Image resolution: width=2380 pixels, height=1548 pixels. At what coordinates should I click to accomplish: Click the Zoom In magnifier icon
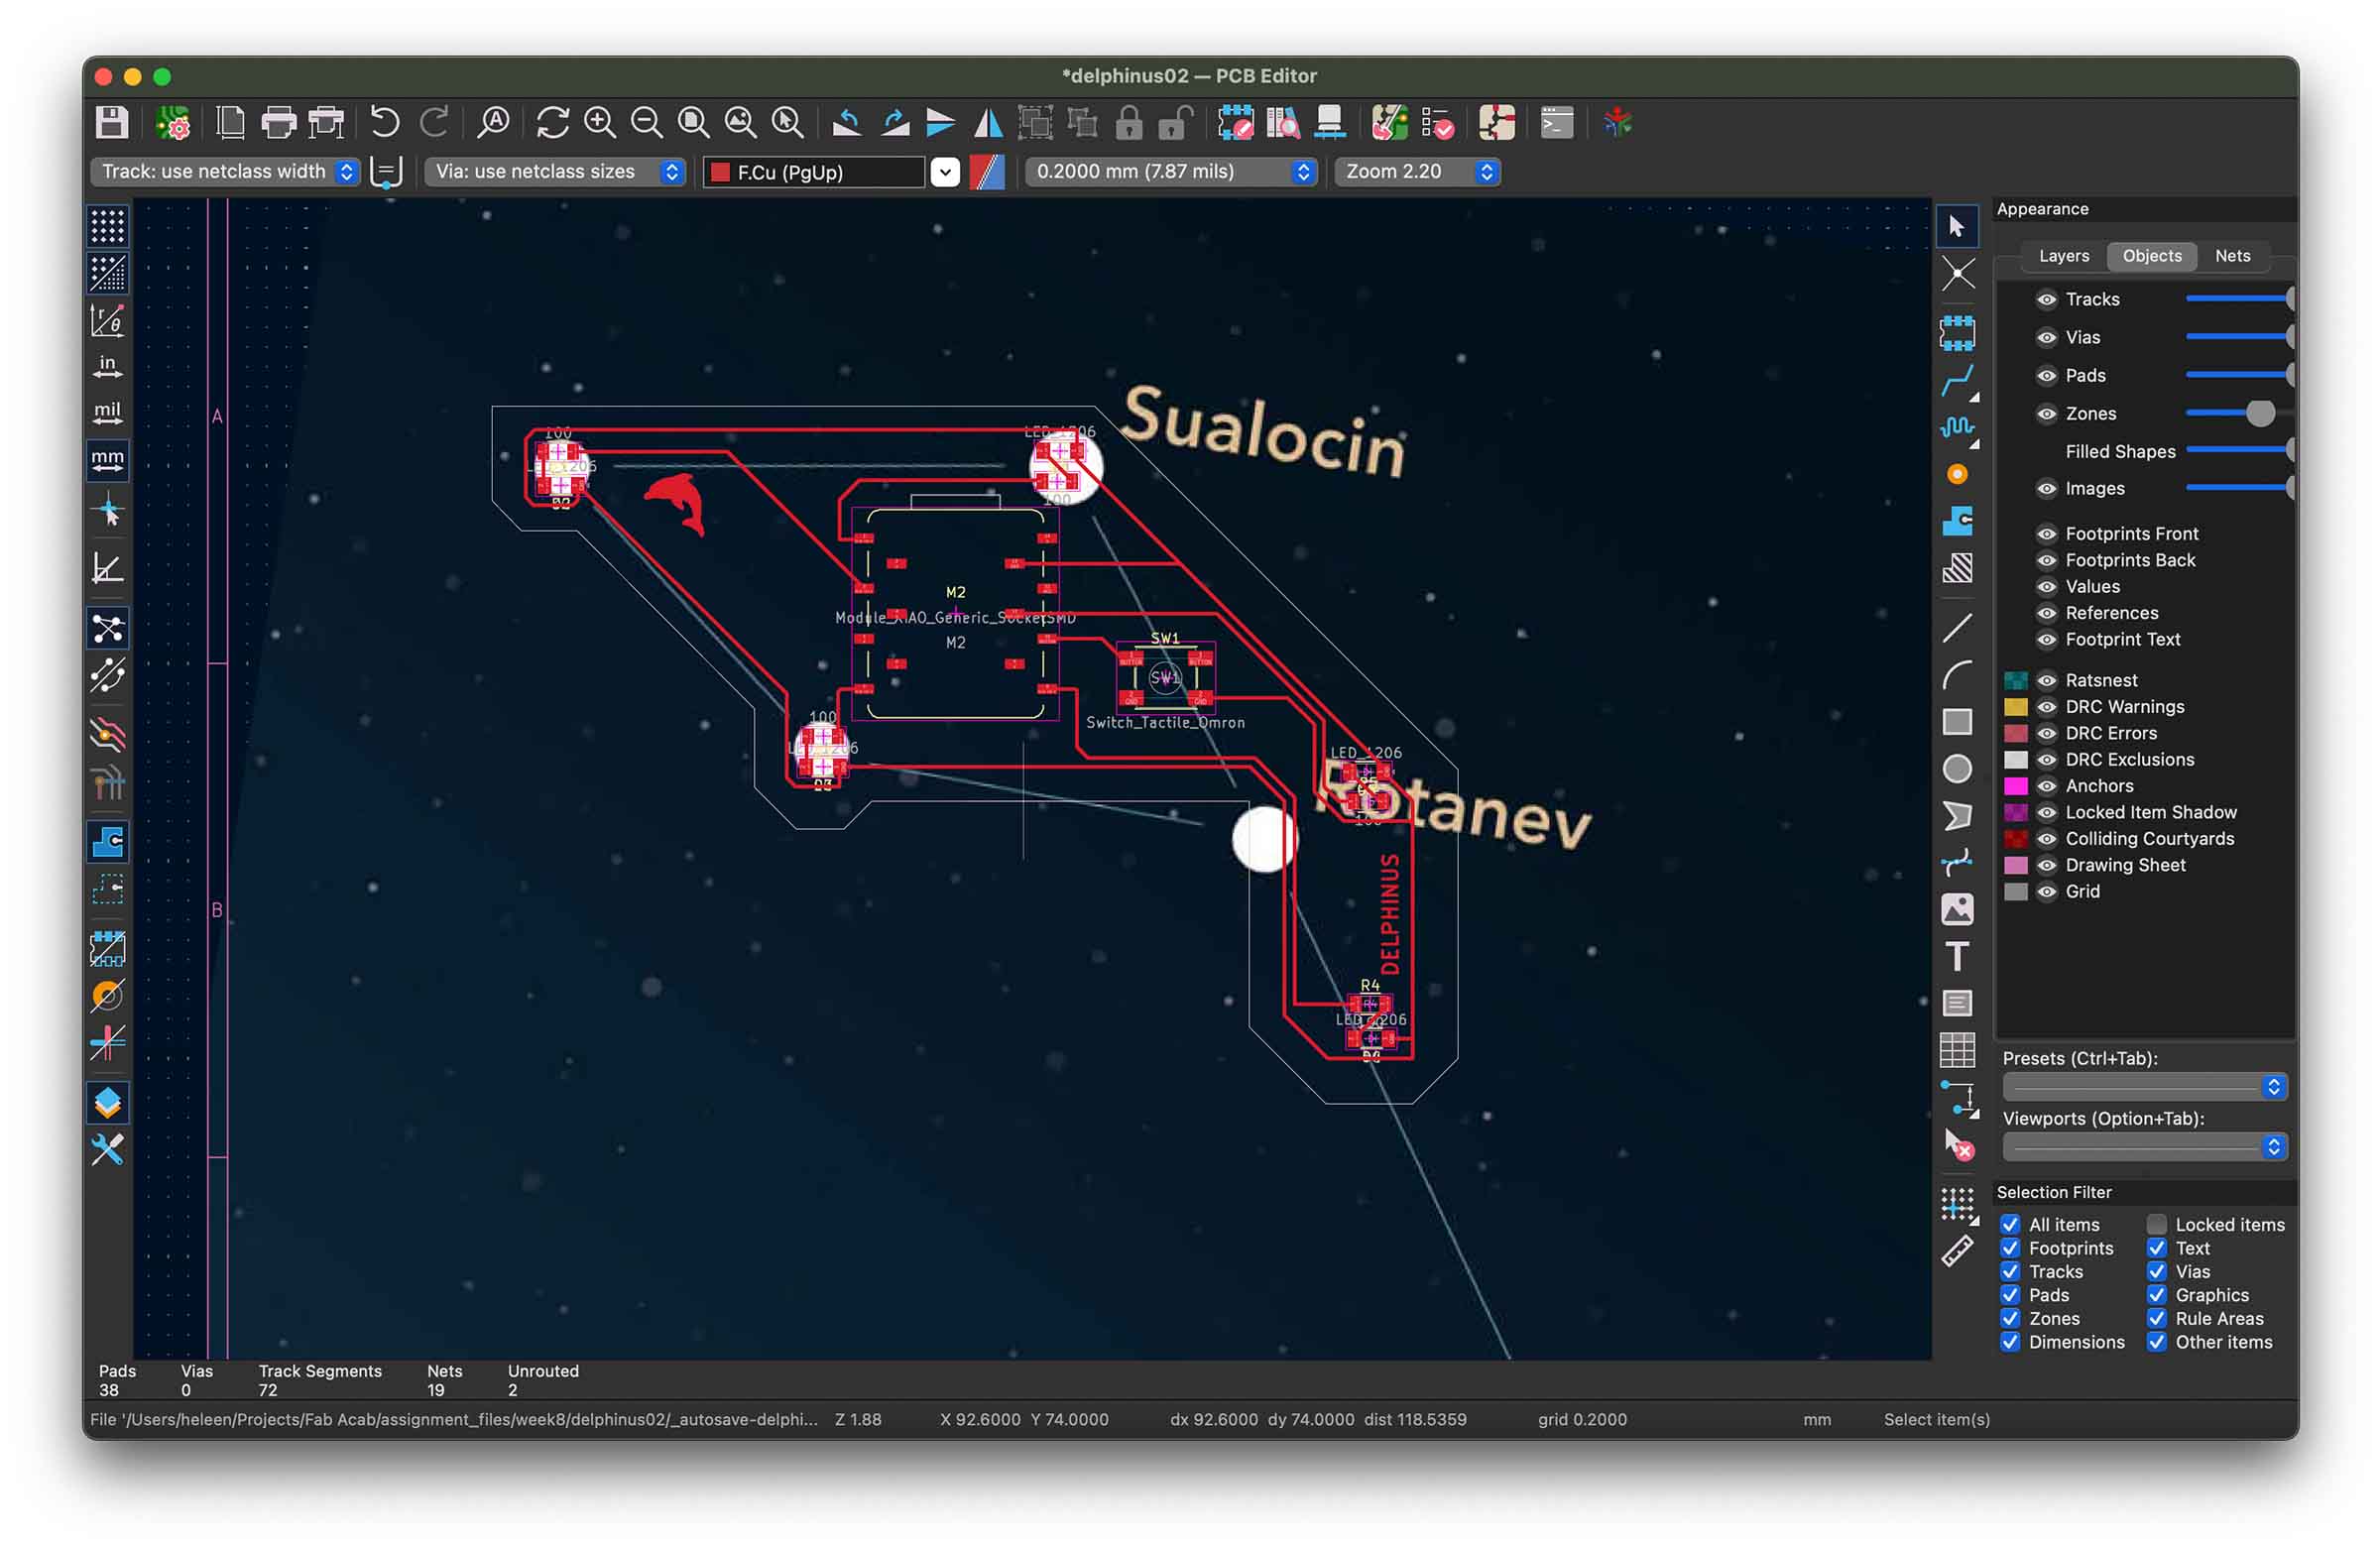click(x=599, y=122)
